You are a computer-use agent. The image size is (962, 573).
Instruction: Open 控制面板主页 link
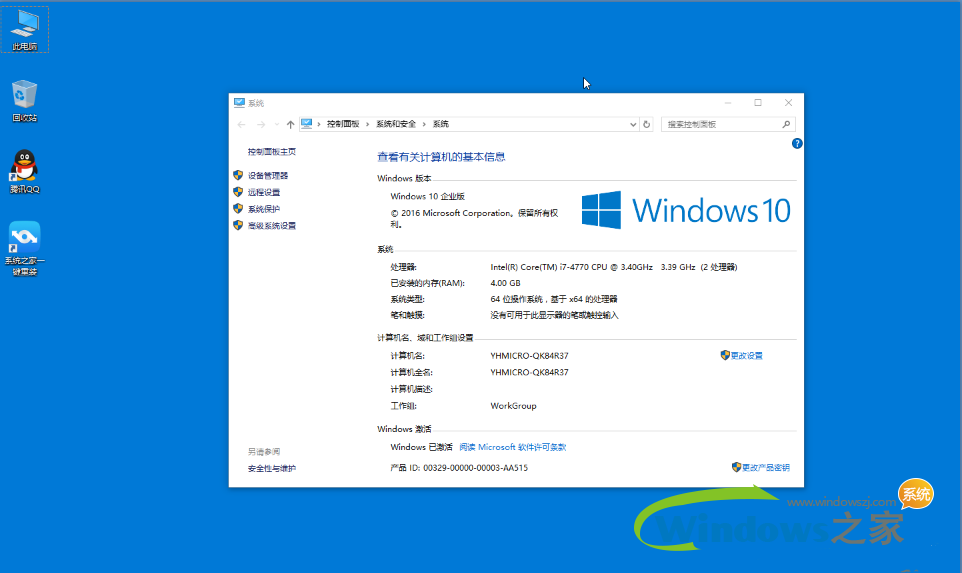coord(272,152)
